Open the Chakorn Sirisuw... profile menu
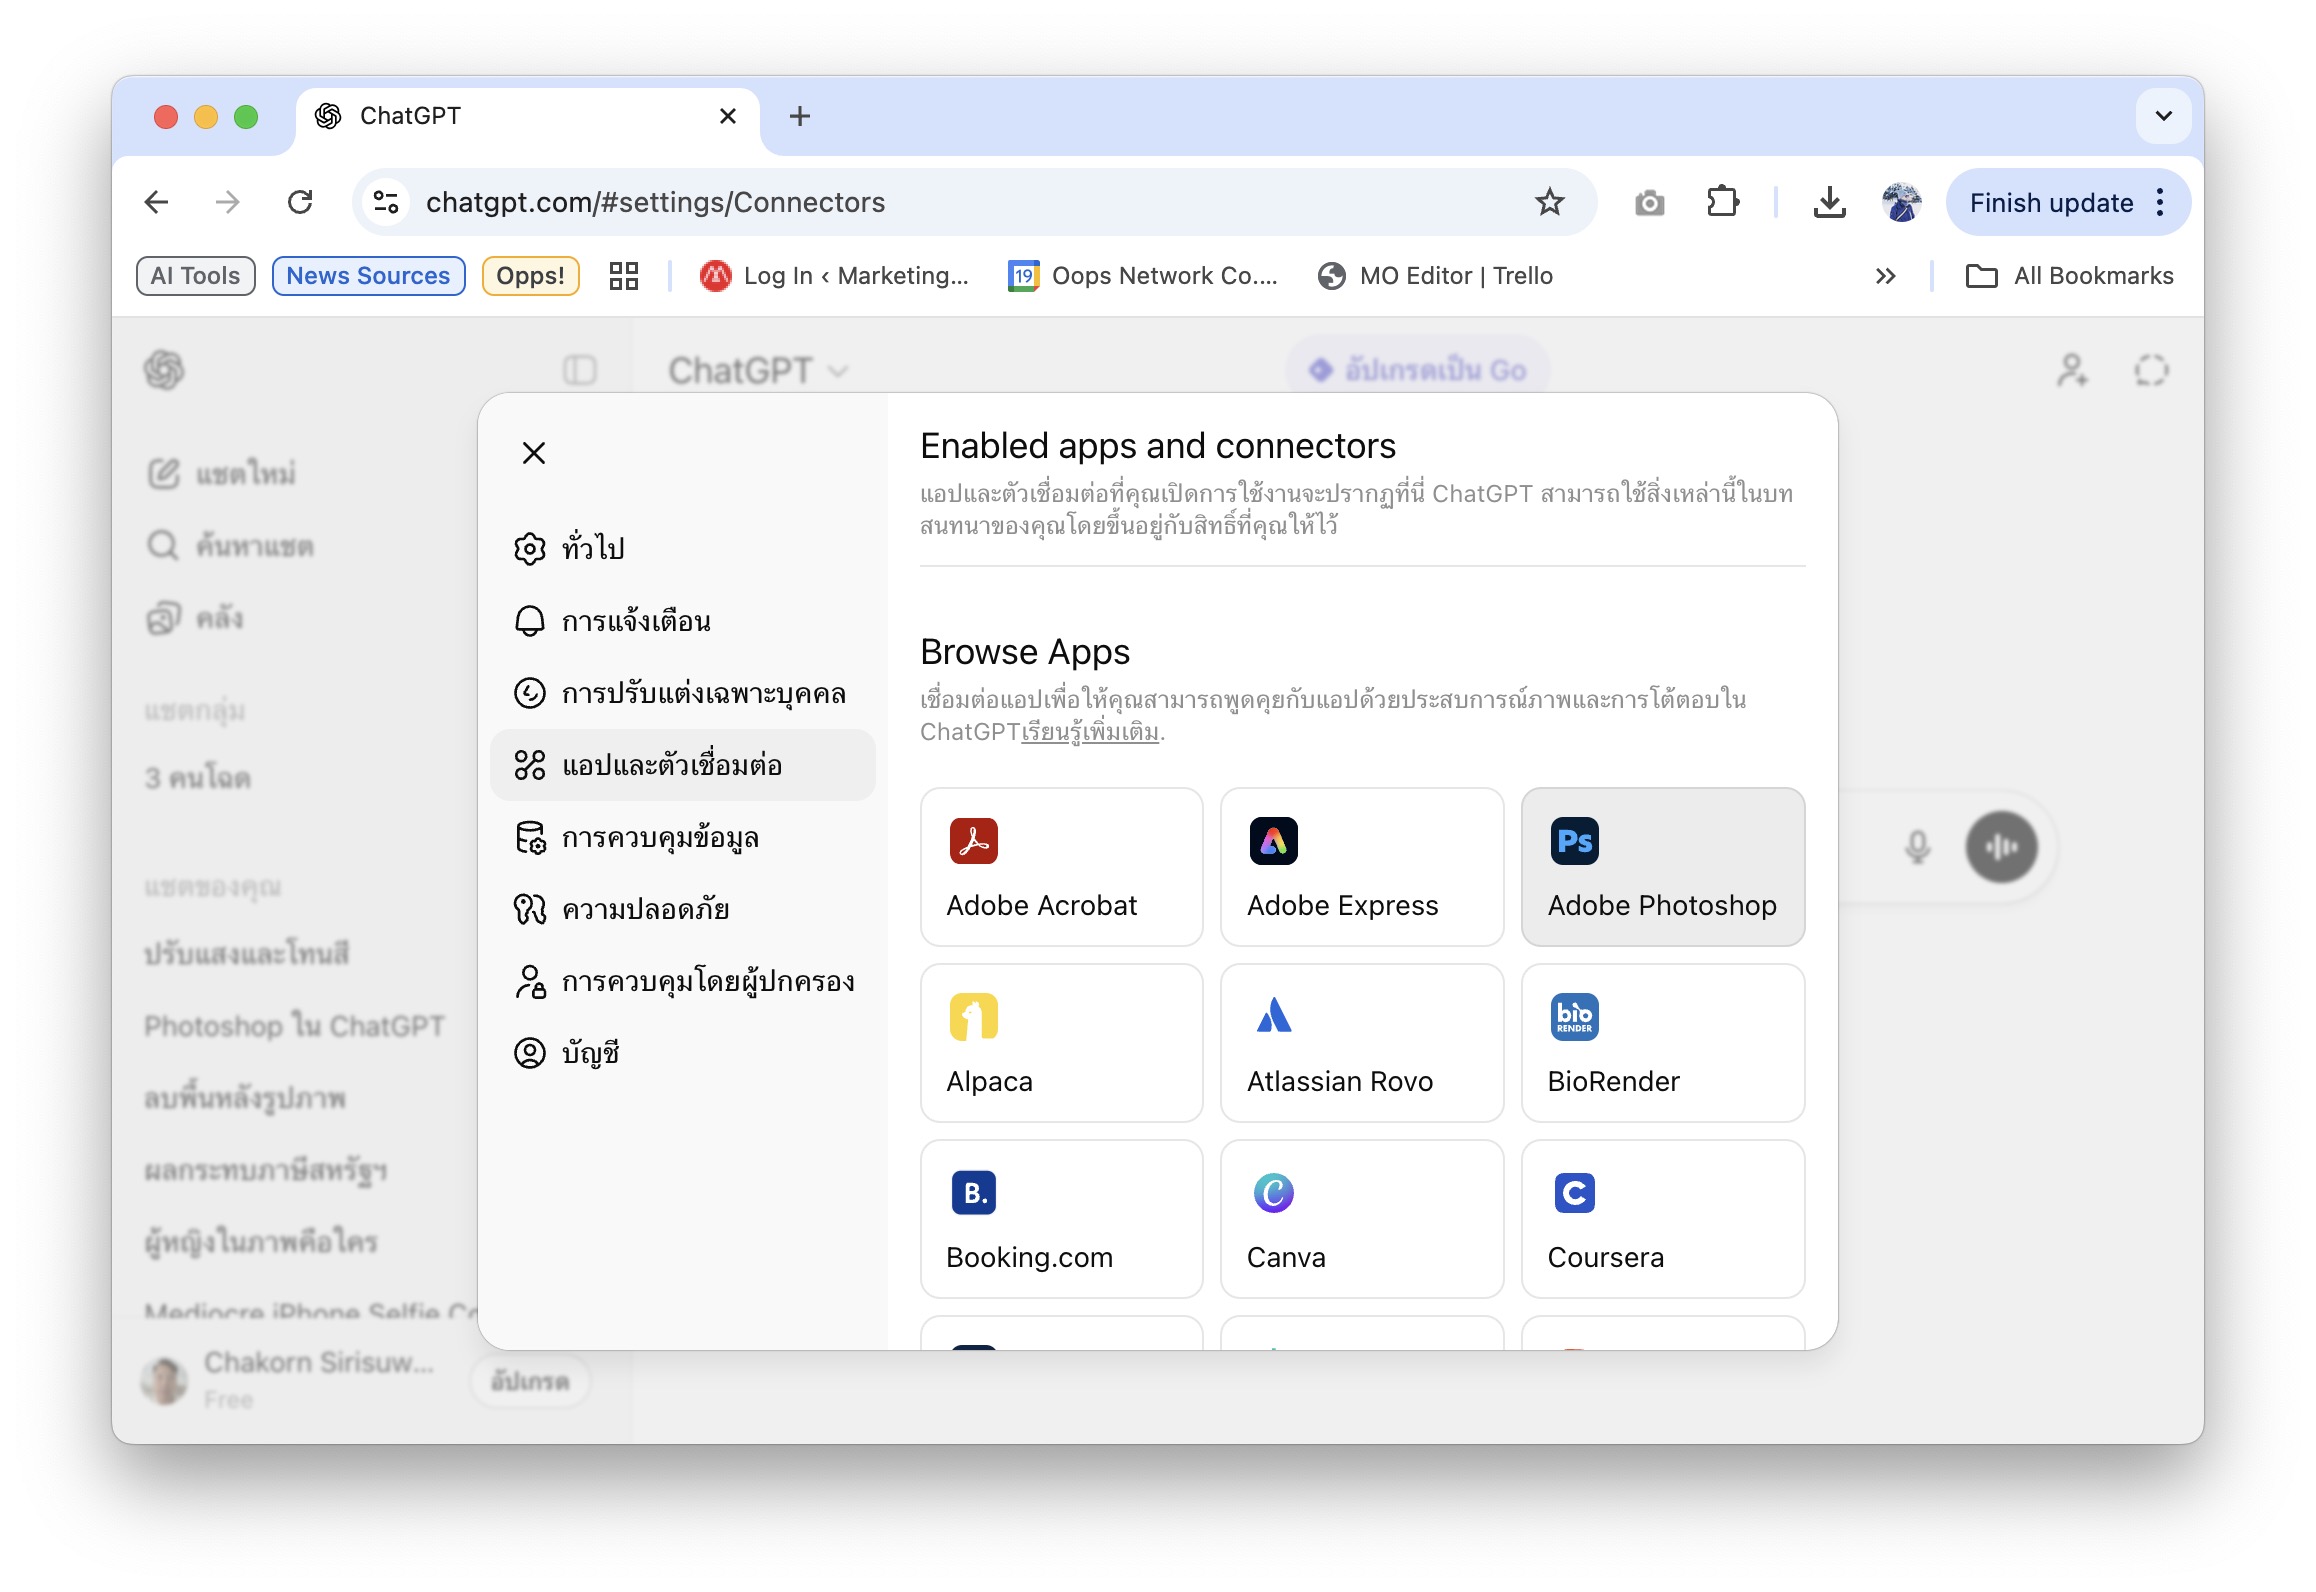 (290, 1380)
